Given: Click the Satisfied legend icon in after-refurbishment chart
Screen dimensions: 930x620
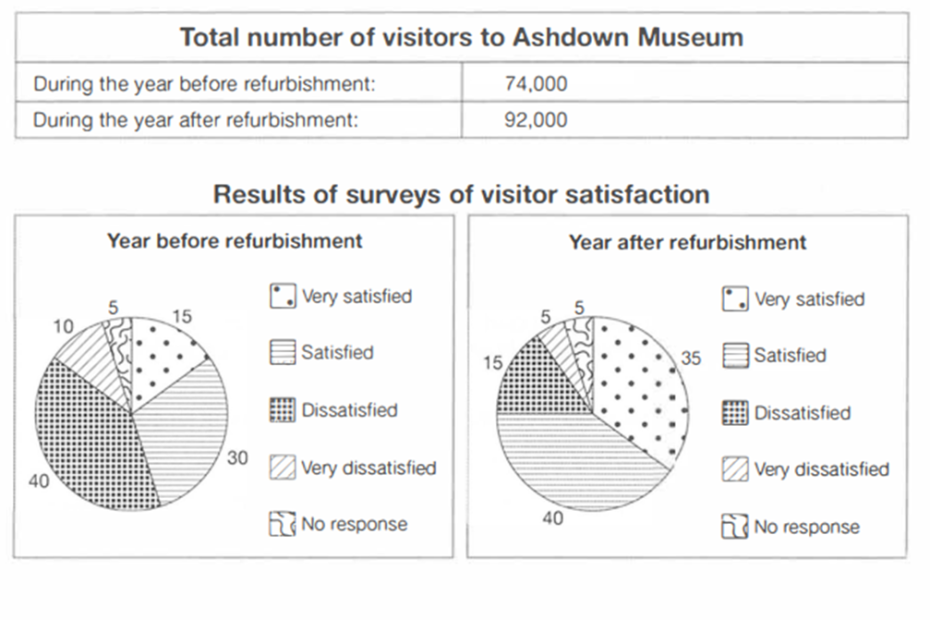Looking at the screenshot, I should [735, 356].
